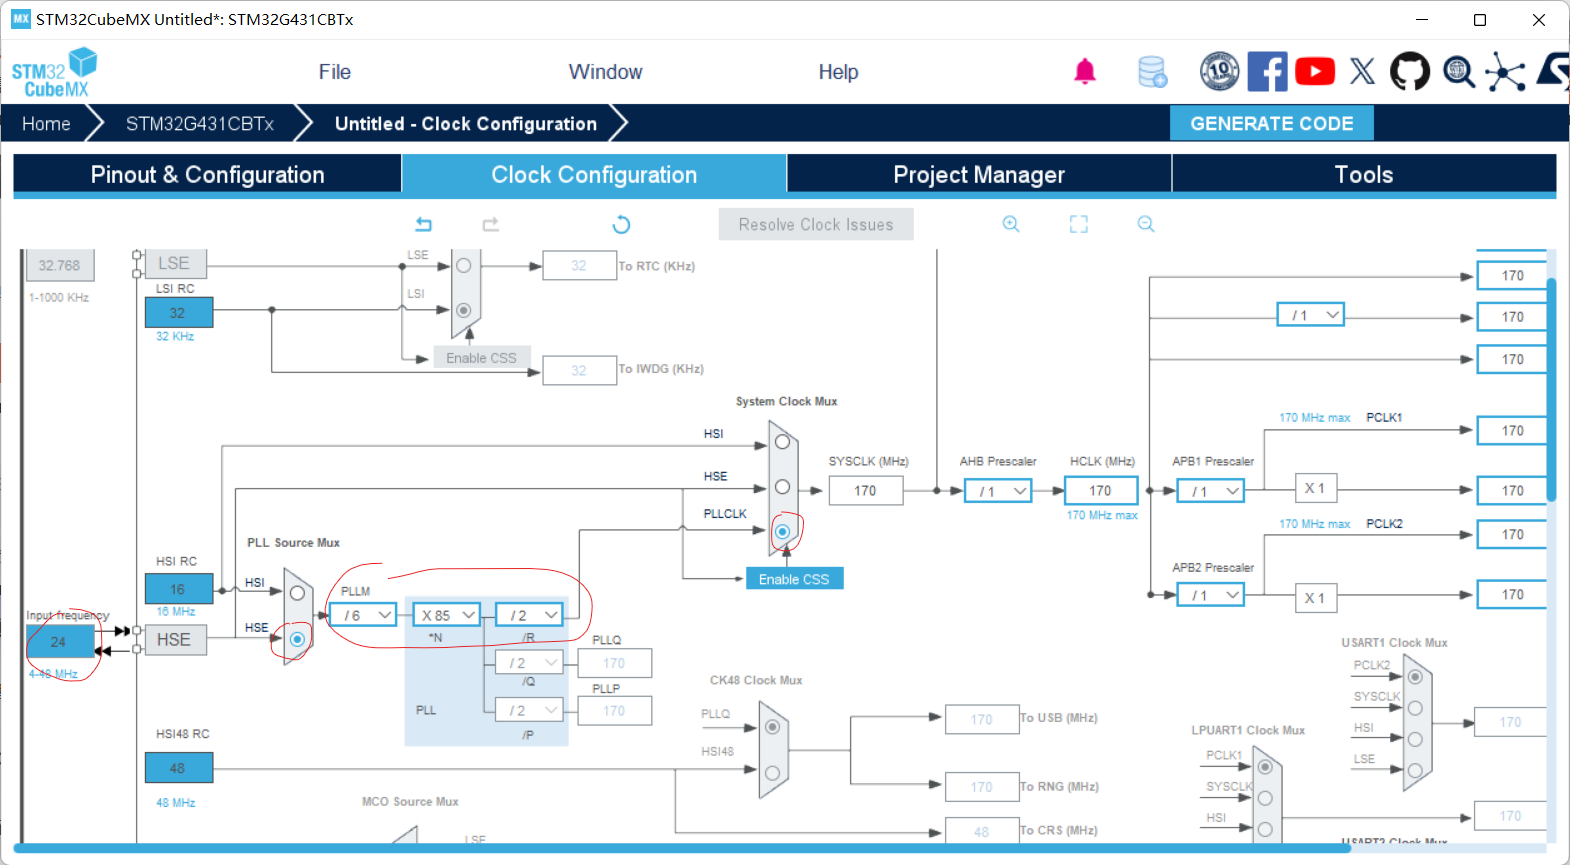Click the Enable CSS button under PLLCLK
Image resolution: width=1570 pixels, height=865 pixels.
[794, 579]
